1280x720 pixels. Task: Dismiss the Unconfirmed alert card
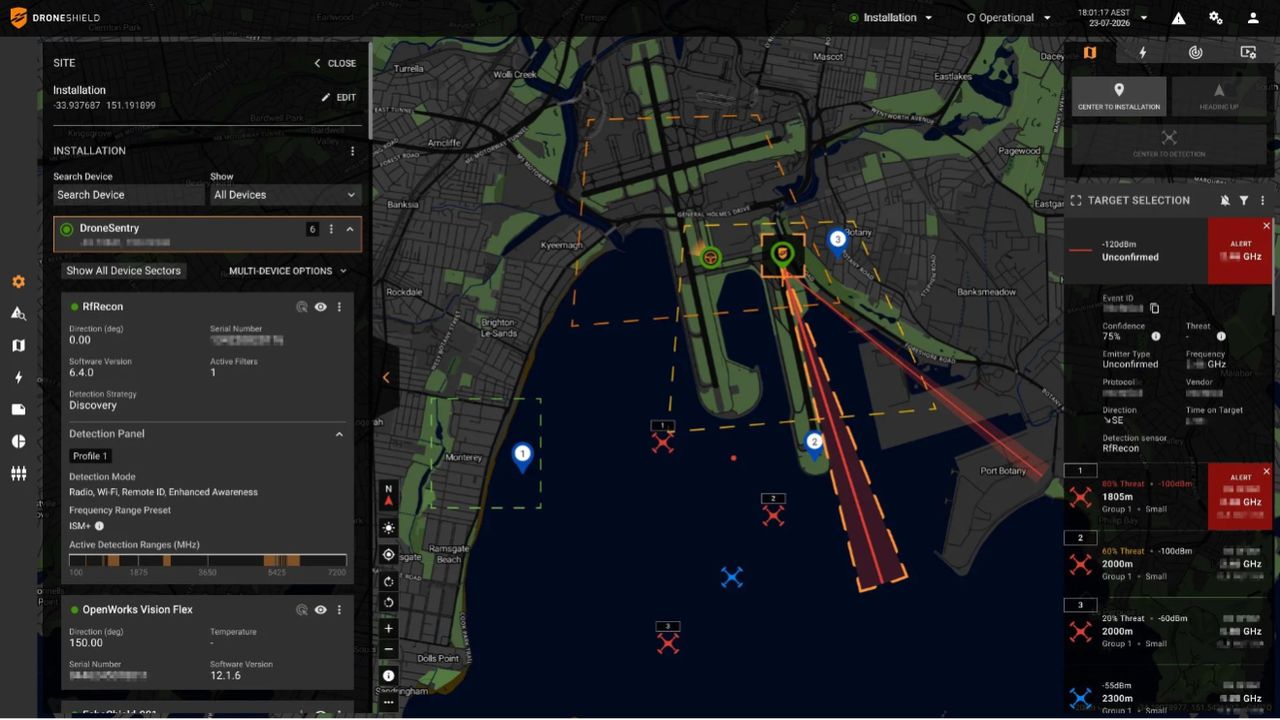[1266, 226]
